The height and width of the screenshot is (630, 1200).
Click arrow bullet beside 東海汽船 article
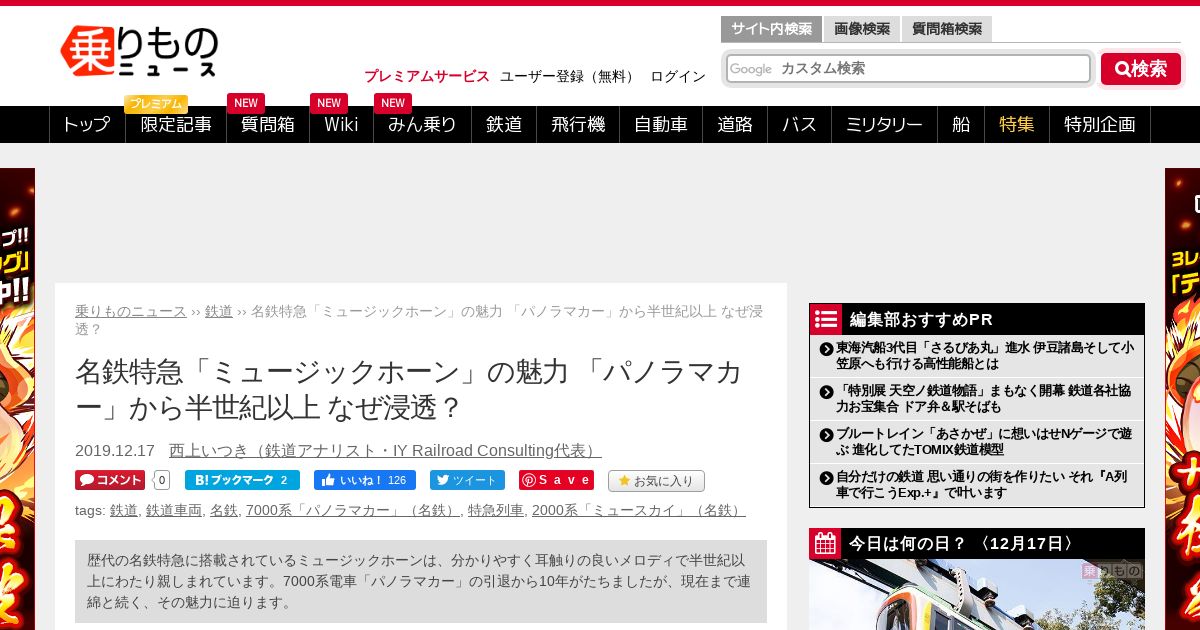click(x=826, y=348)
